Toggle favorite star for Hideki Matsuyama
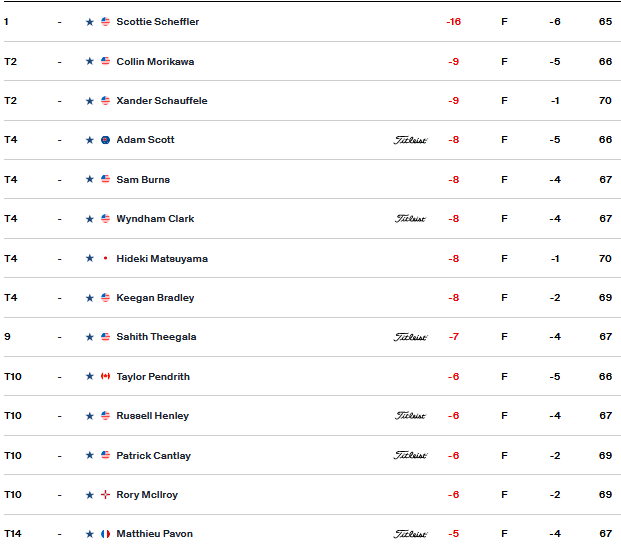Viewport: 621px width, 550px height. pos(90,259)
